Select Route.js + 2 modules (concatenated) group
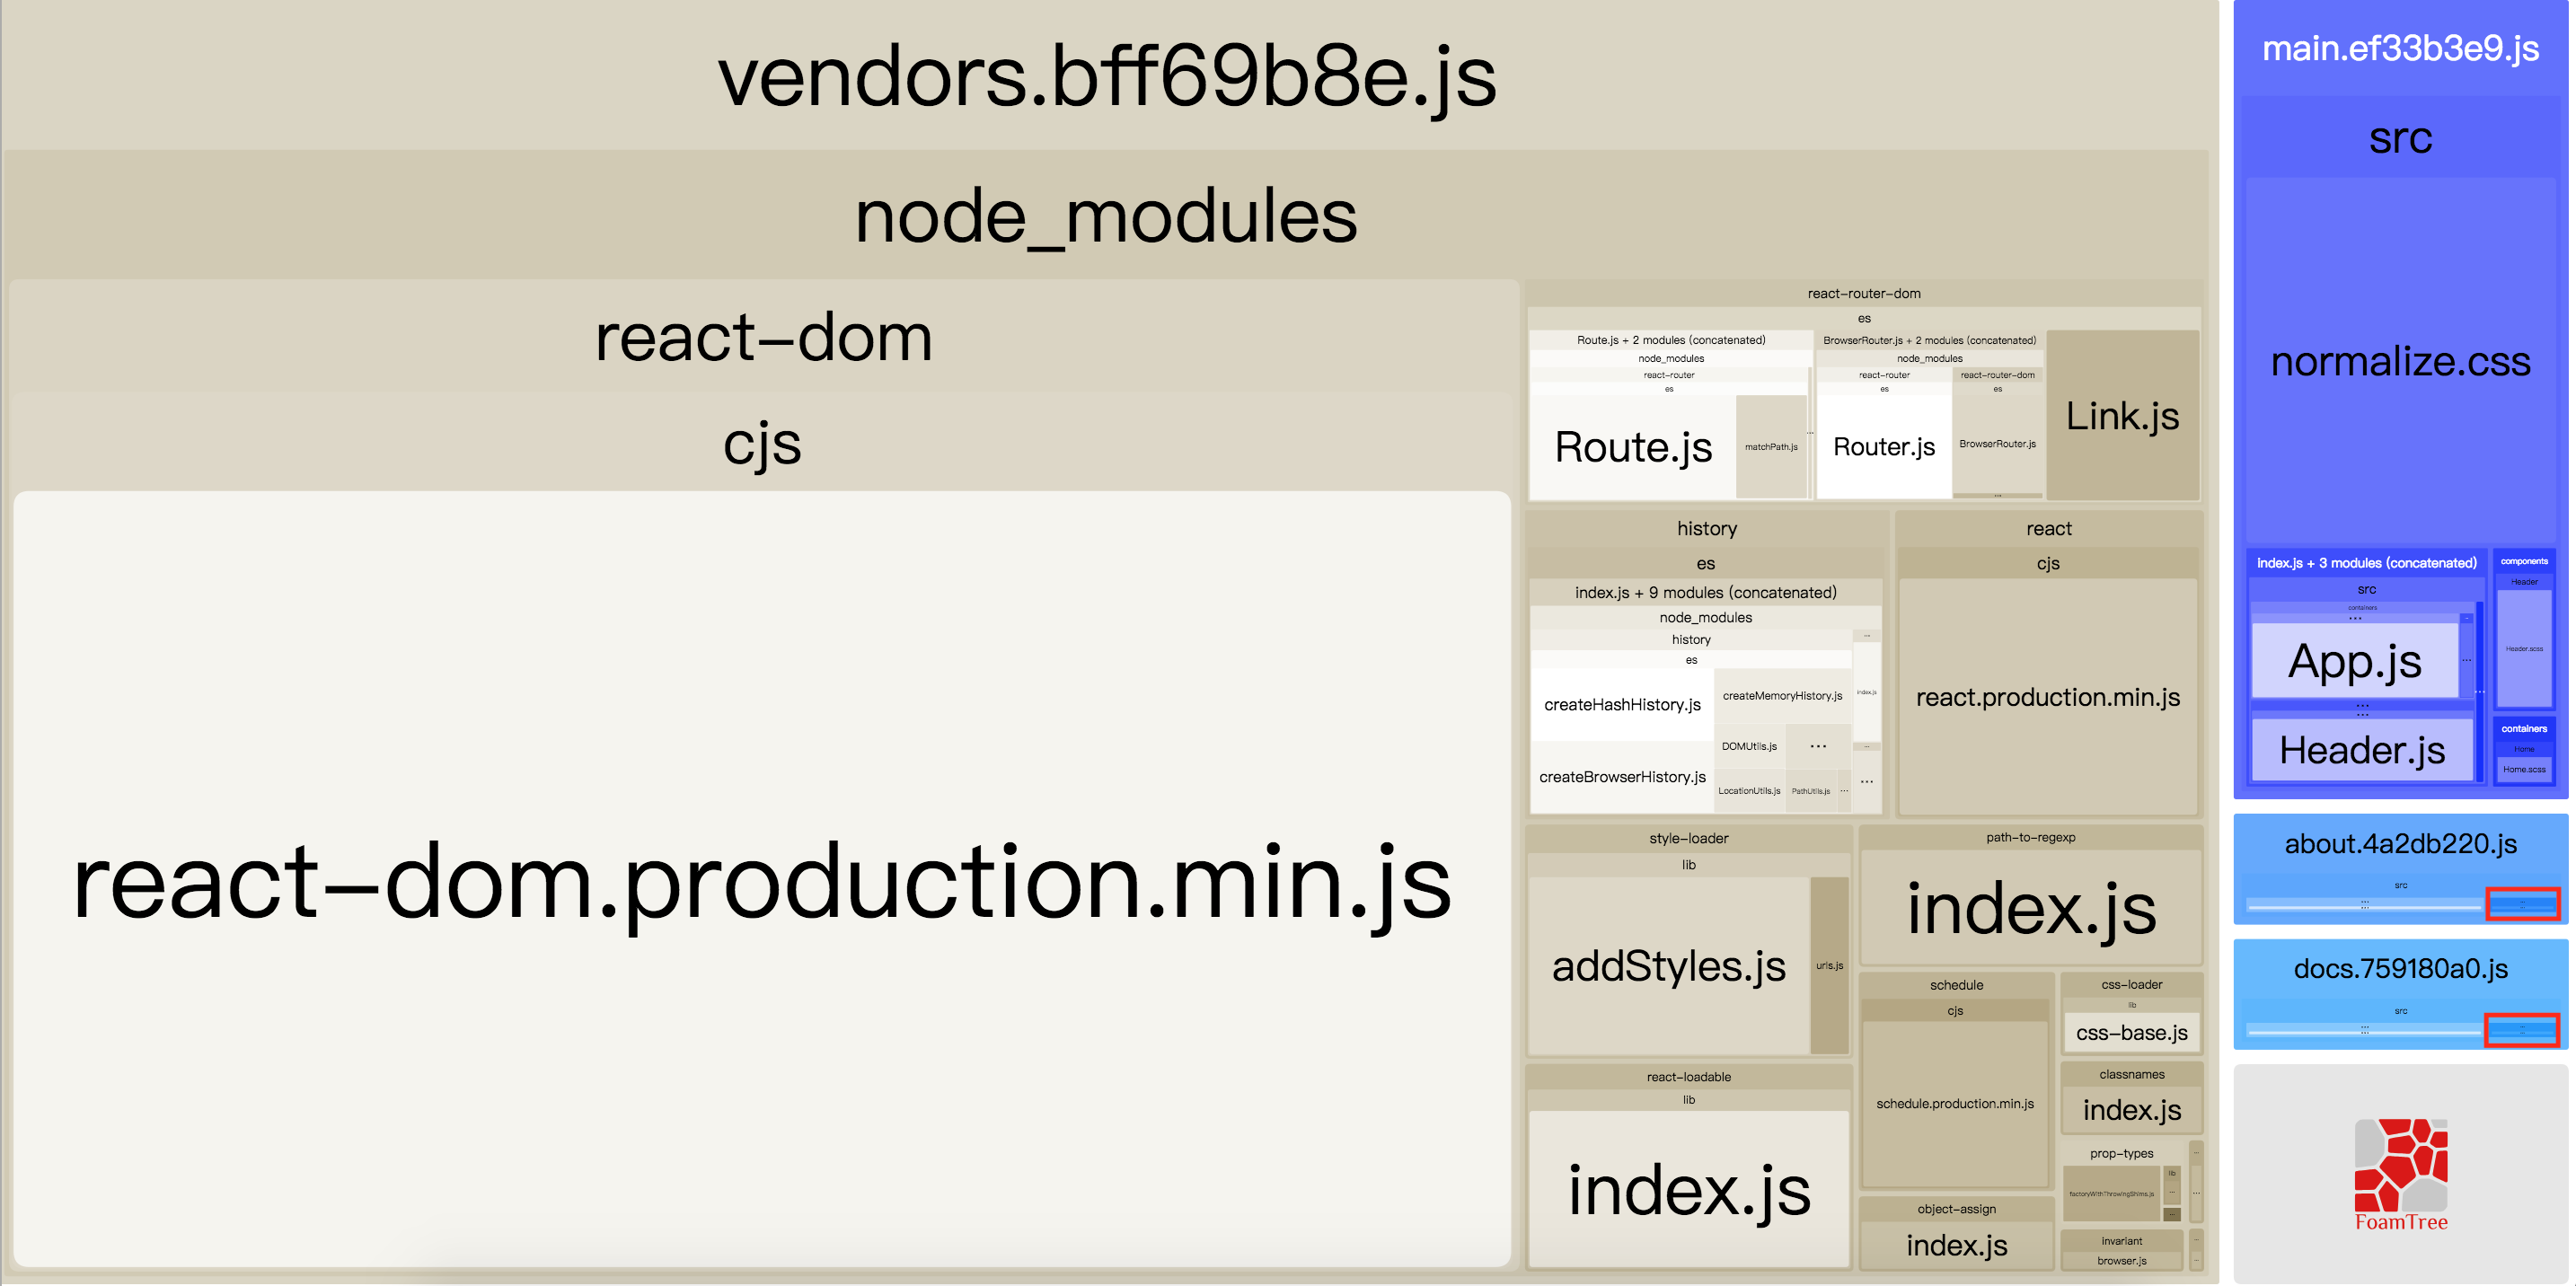The height and width of the screenshot is (1286, 2576). (x=1671, y=340)
